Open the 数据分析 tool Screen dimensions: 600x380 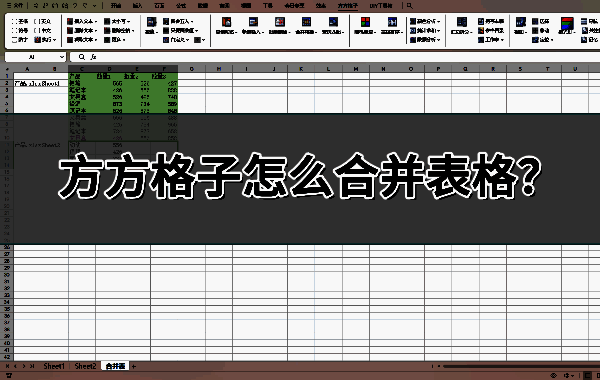pyautogui.click(x=425, y=40)
